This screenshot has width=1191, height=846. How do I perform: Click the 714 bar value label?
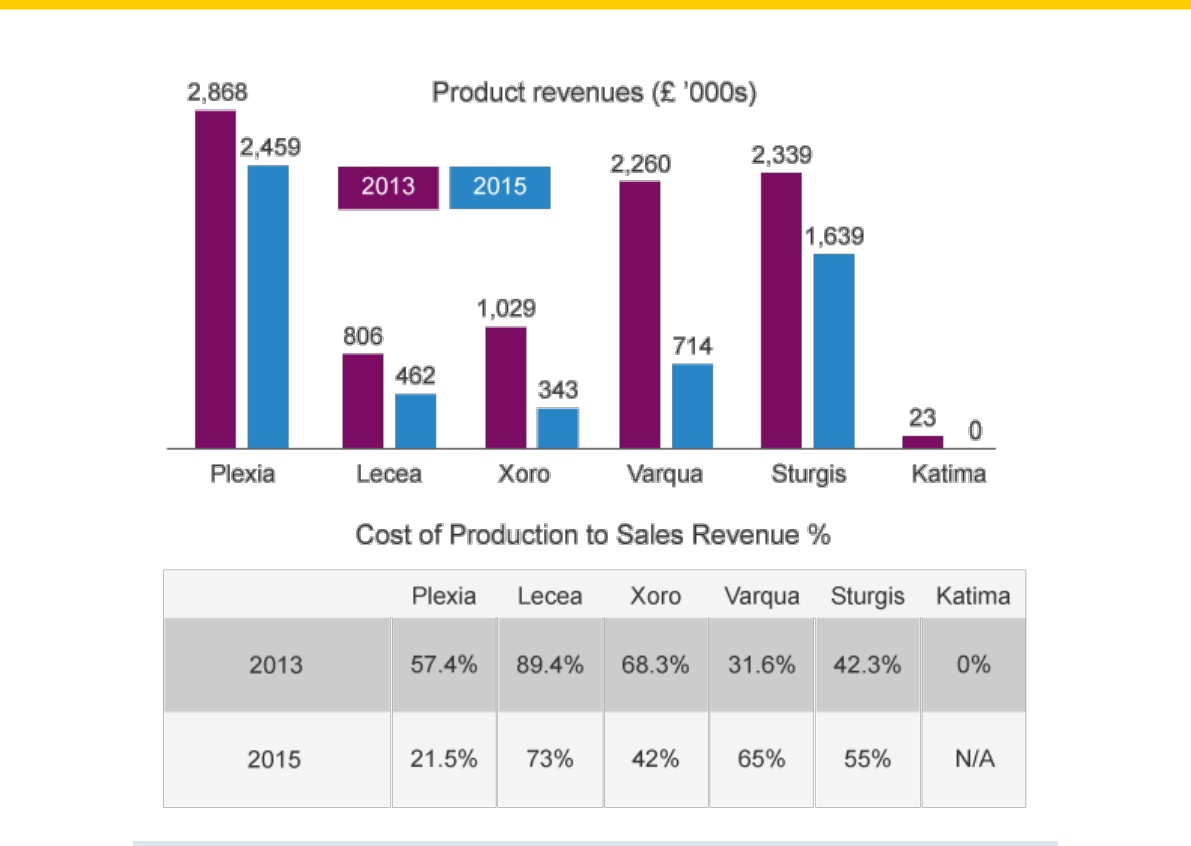click(x=692, y=346)
